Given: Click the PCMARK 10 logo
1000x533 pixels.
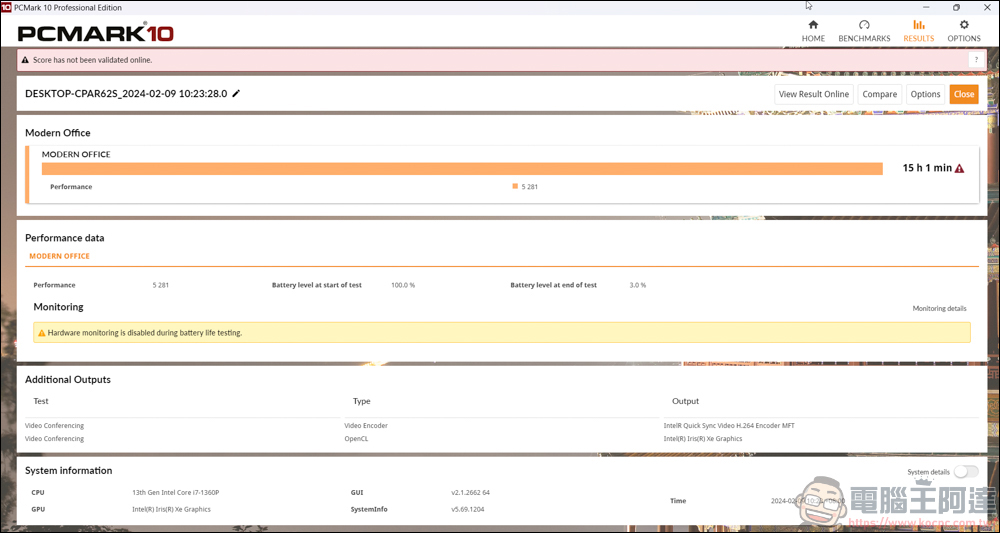Looking at the screenshot, I should click(96, 33).
